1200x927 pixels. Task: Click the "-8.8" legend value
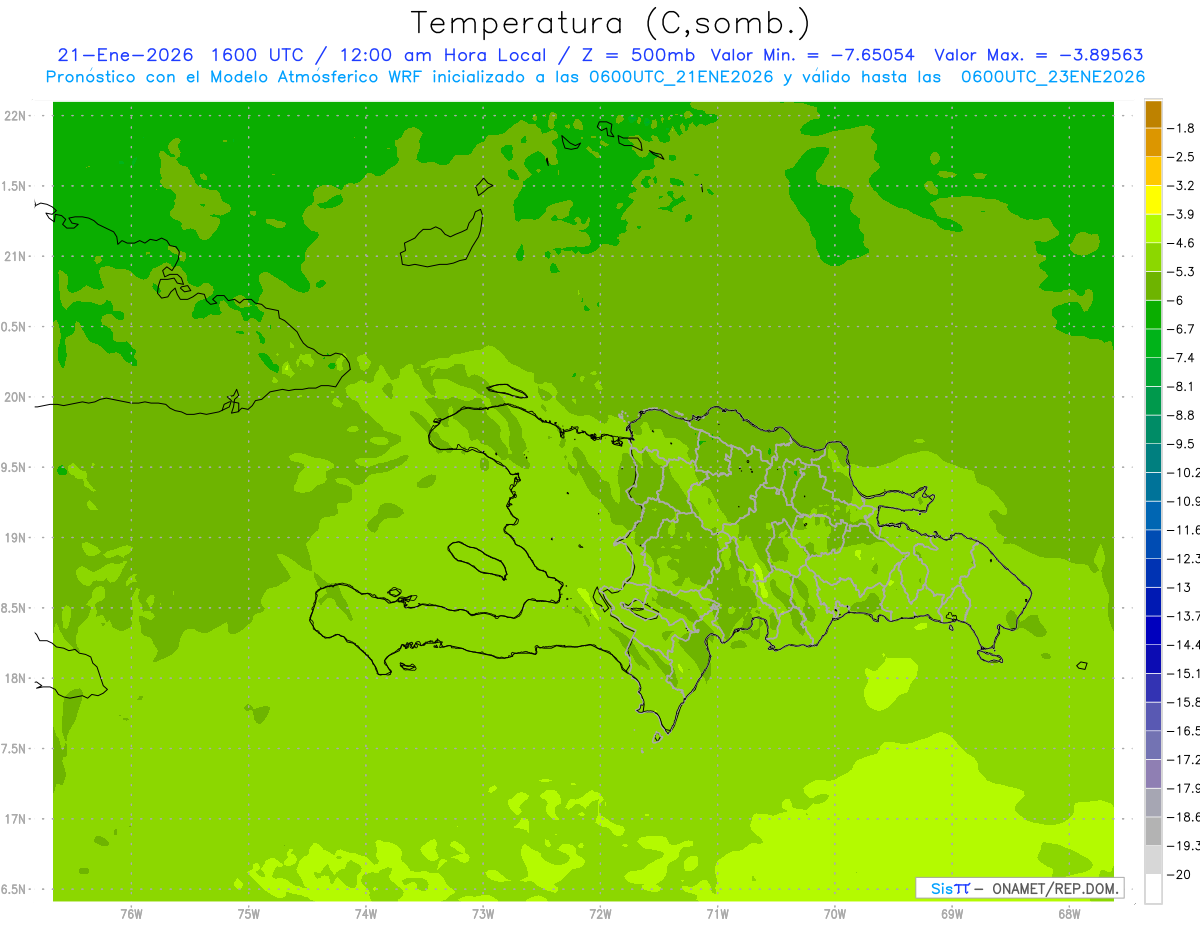(x=1182, y=415)
